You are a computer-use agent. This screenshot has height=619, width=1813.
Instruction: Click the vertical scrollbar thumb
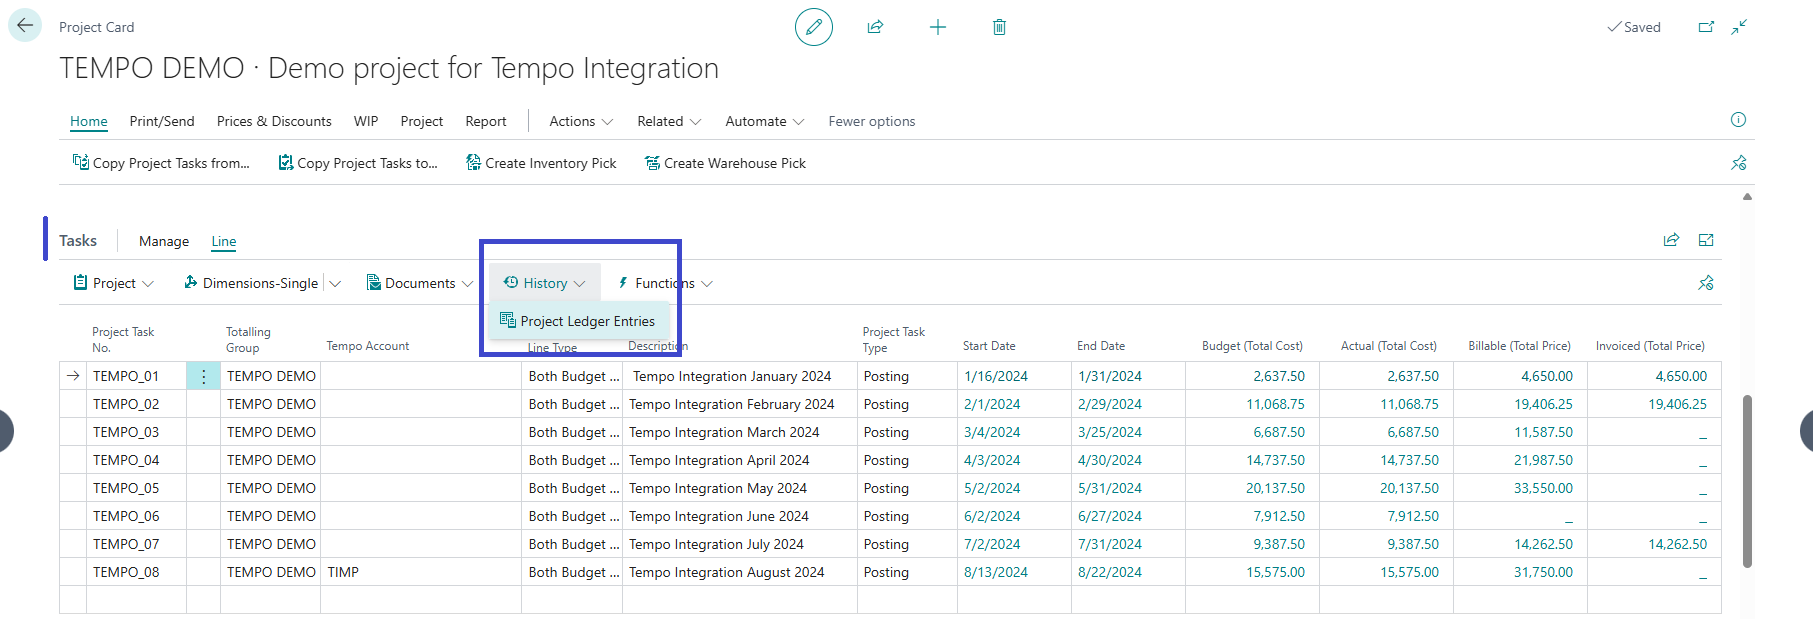coord(1747,480)
